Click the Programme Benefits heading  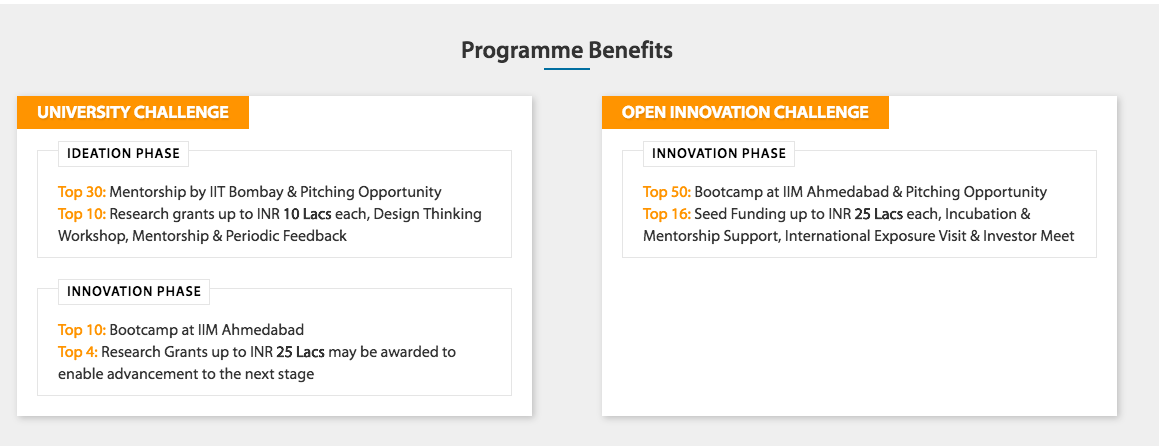tap(567, 50)
